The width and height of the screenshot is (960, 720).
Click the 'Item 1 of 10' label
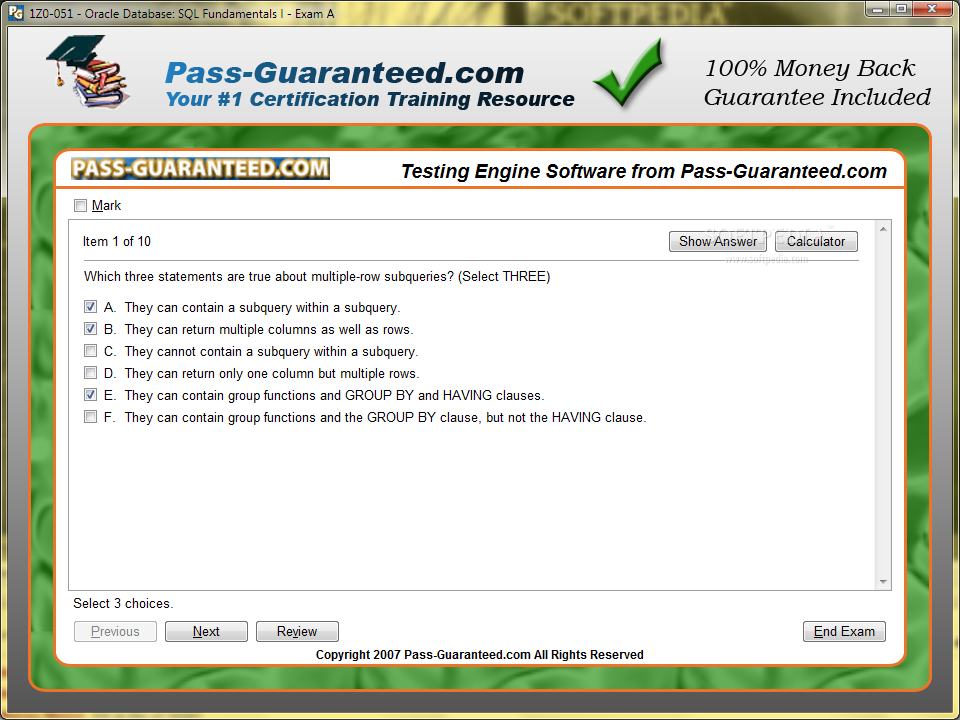click(117, 241)
